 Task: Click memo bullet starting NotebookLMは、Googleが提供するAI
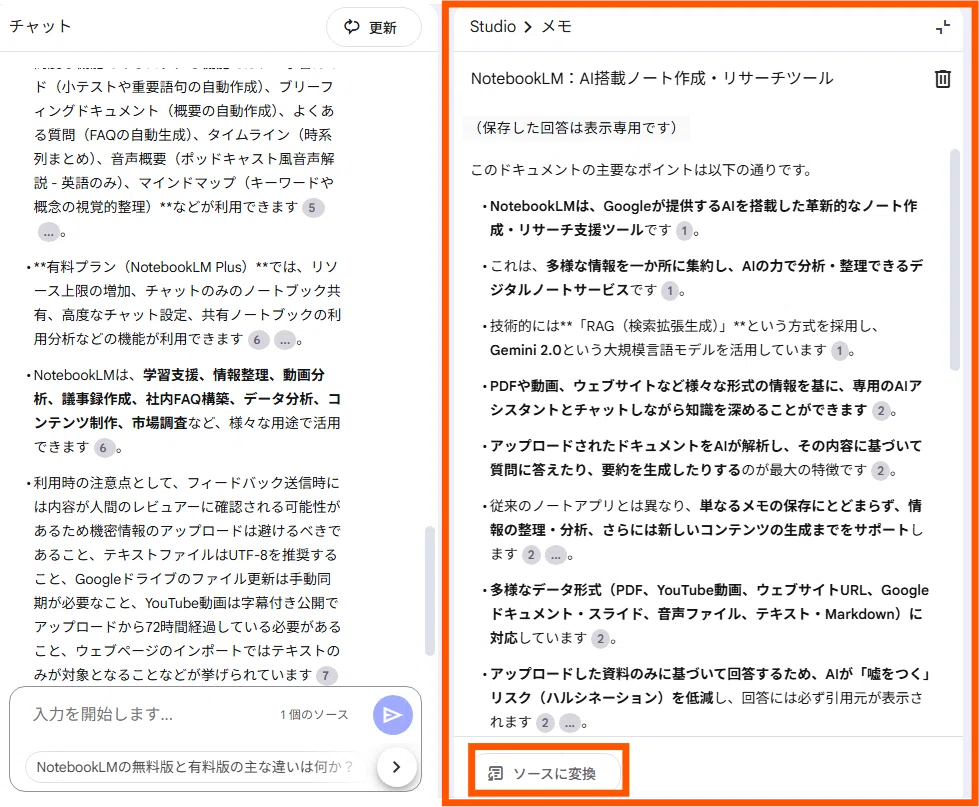point(702,218)
